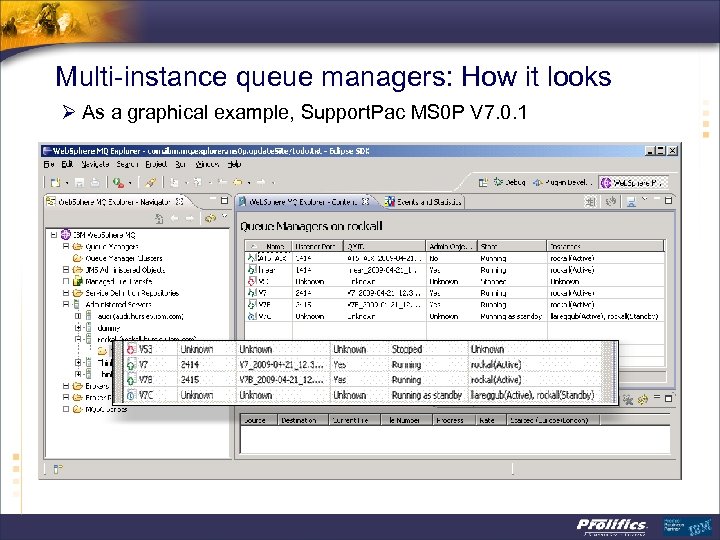This screenshot has height=540, width=720.
Task: Click the Navigator back arrow icon
Action: click(x=174, y=219)
